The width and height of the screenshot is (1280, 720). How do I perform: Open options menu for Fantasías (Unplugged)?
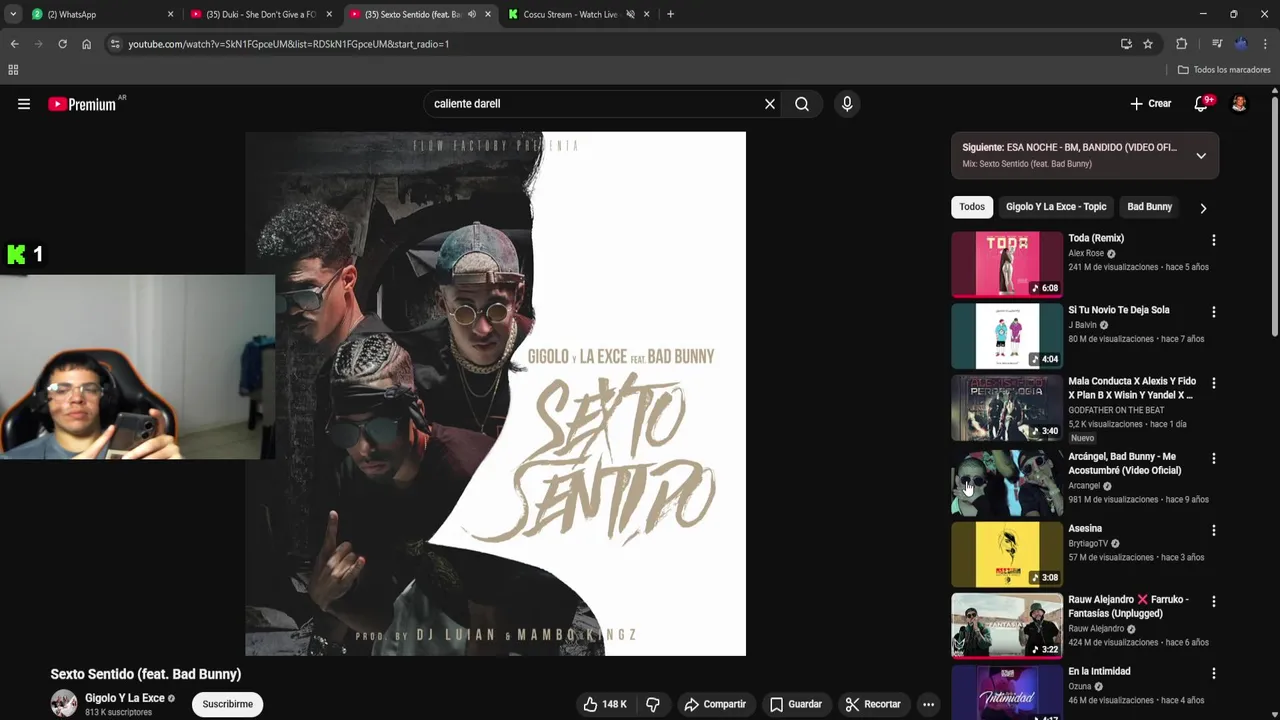point(1214,601)
